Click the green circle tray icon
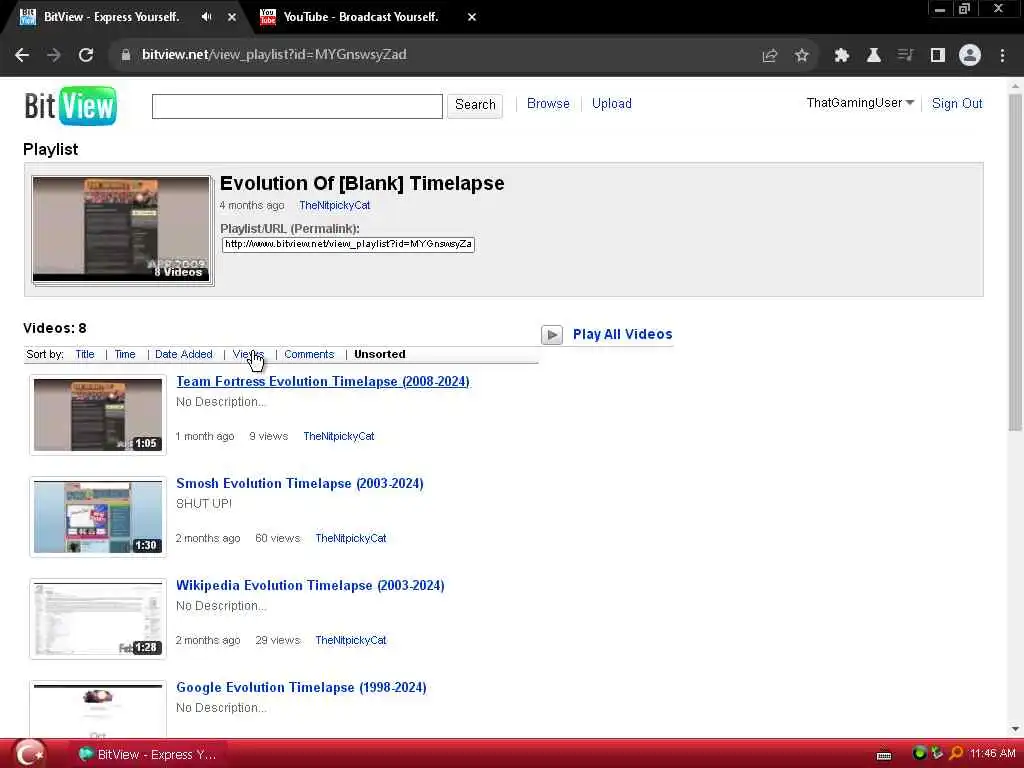This screenshot has width=1024, height=768. pyautogui.click(x=919, y=753)
